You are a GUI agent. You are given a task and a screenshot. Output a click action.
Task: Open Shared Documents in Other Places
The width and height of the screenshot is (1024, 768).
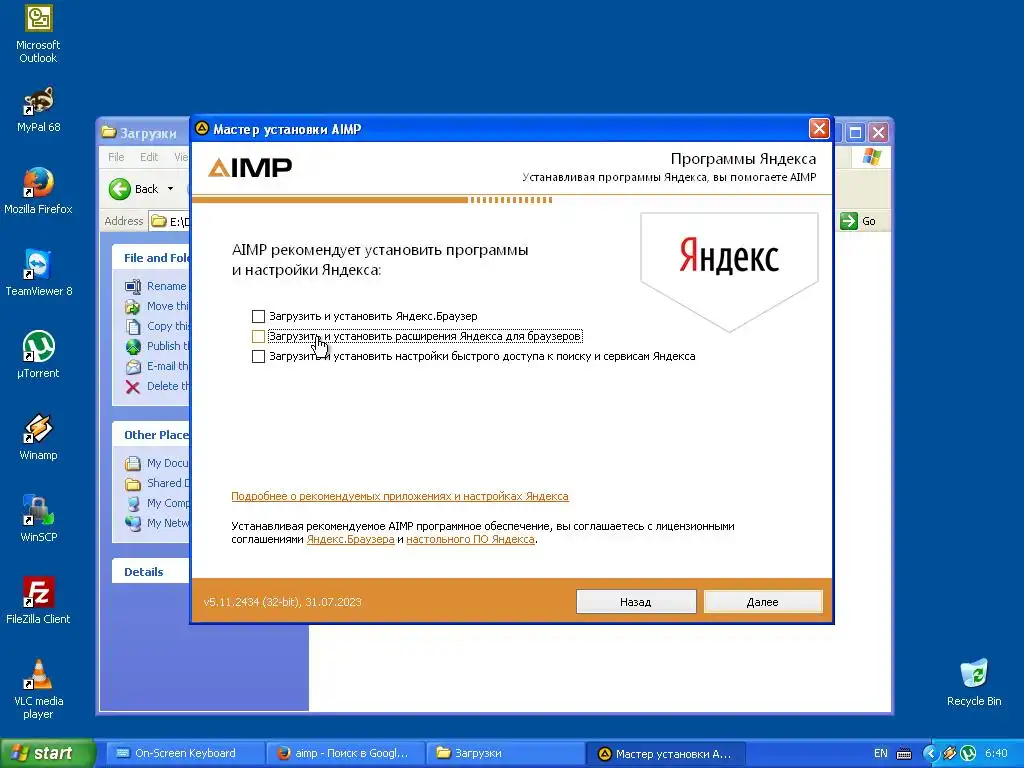click(157, 483)
